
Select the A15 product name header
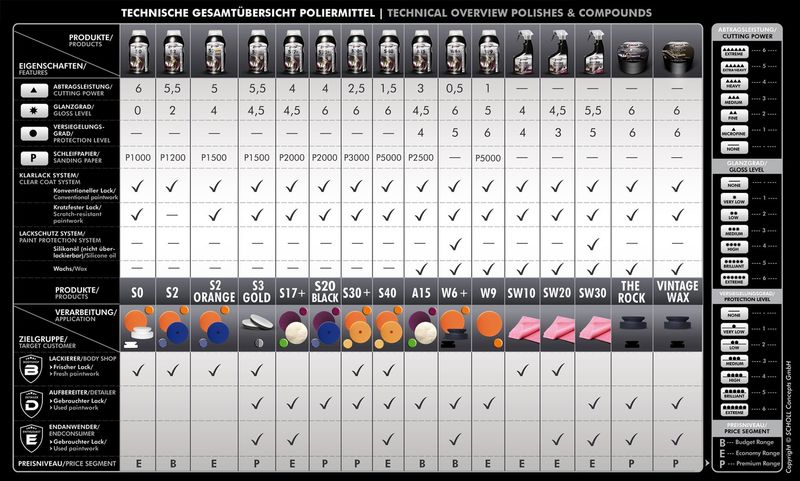(x=421, y=293)
